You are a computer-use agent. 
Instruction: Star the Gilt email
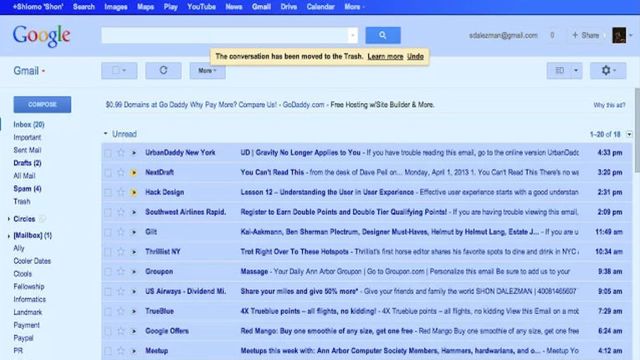(121, 232)
